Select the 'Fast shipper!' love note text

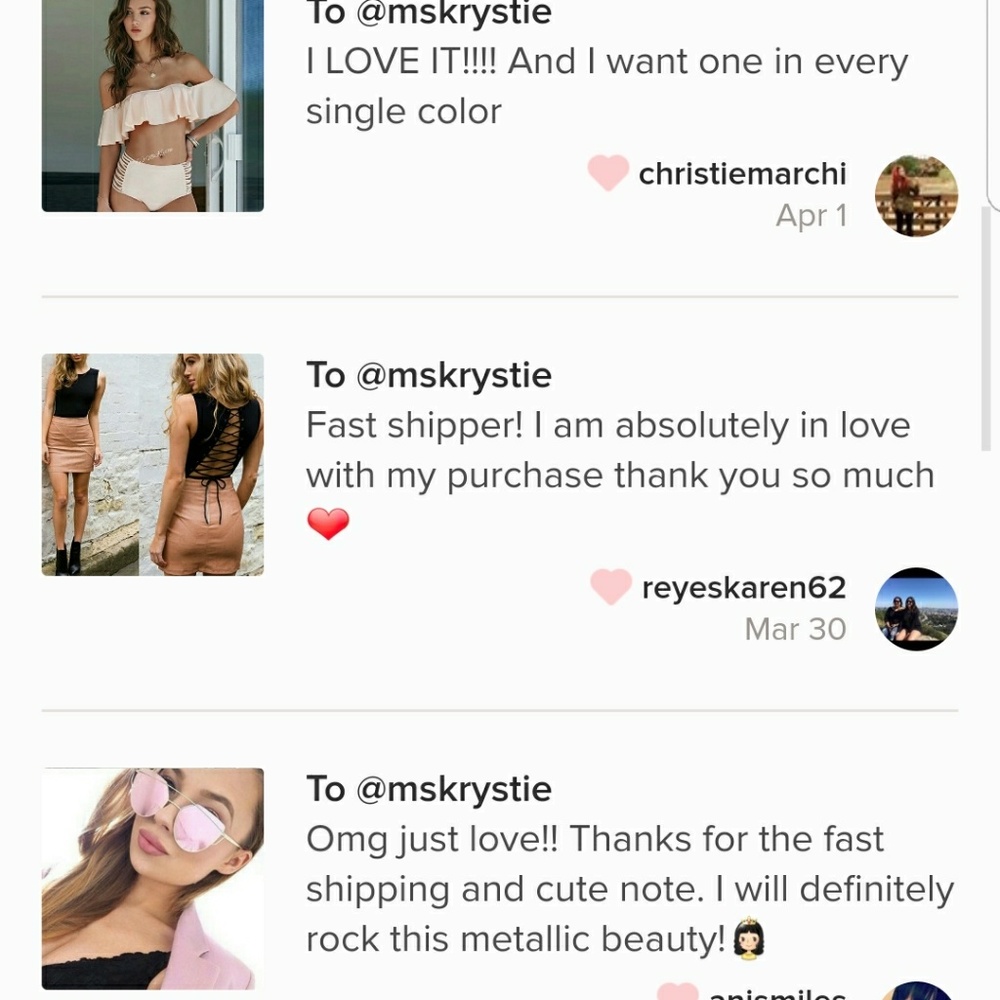(x=620, y=451)
